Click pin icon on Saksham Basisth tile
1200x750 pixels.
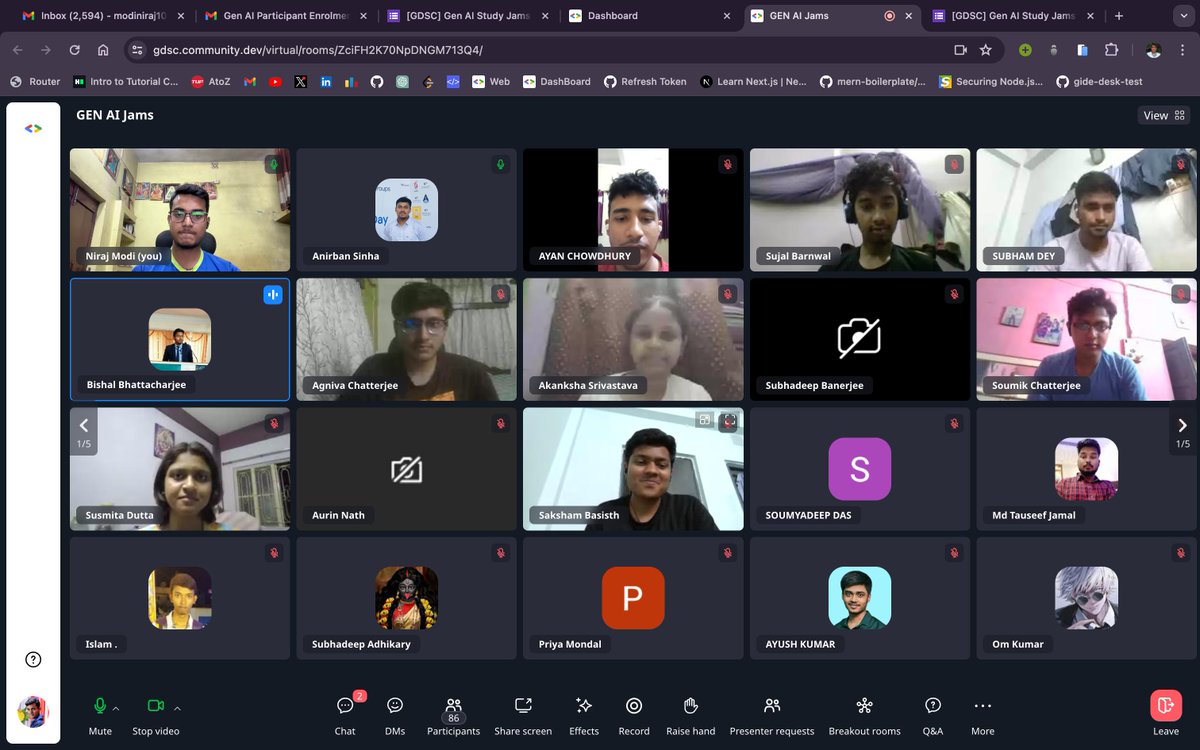(706, 421)
